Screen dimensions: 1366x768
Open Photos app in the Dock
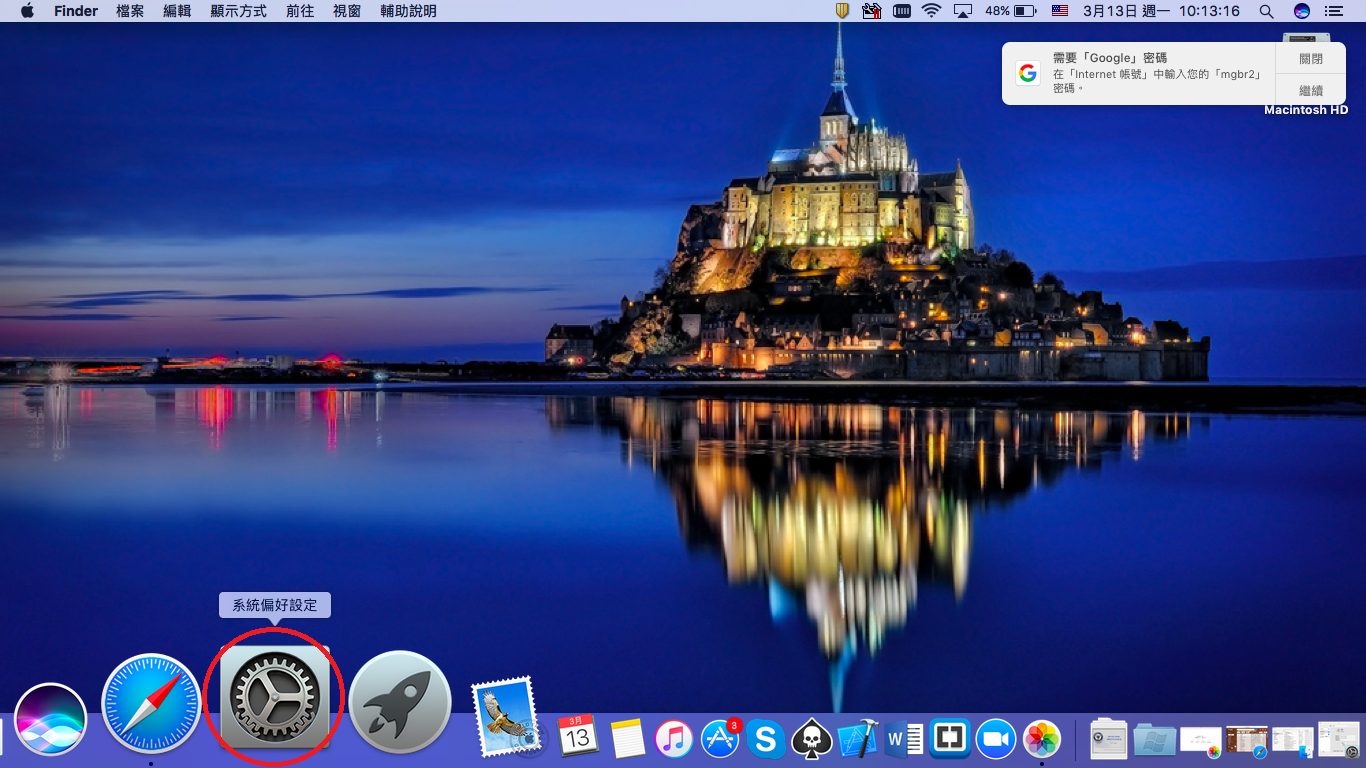tap(1042, 739)
